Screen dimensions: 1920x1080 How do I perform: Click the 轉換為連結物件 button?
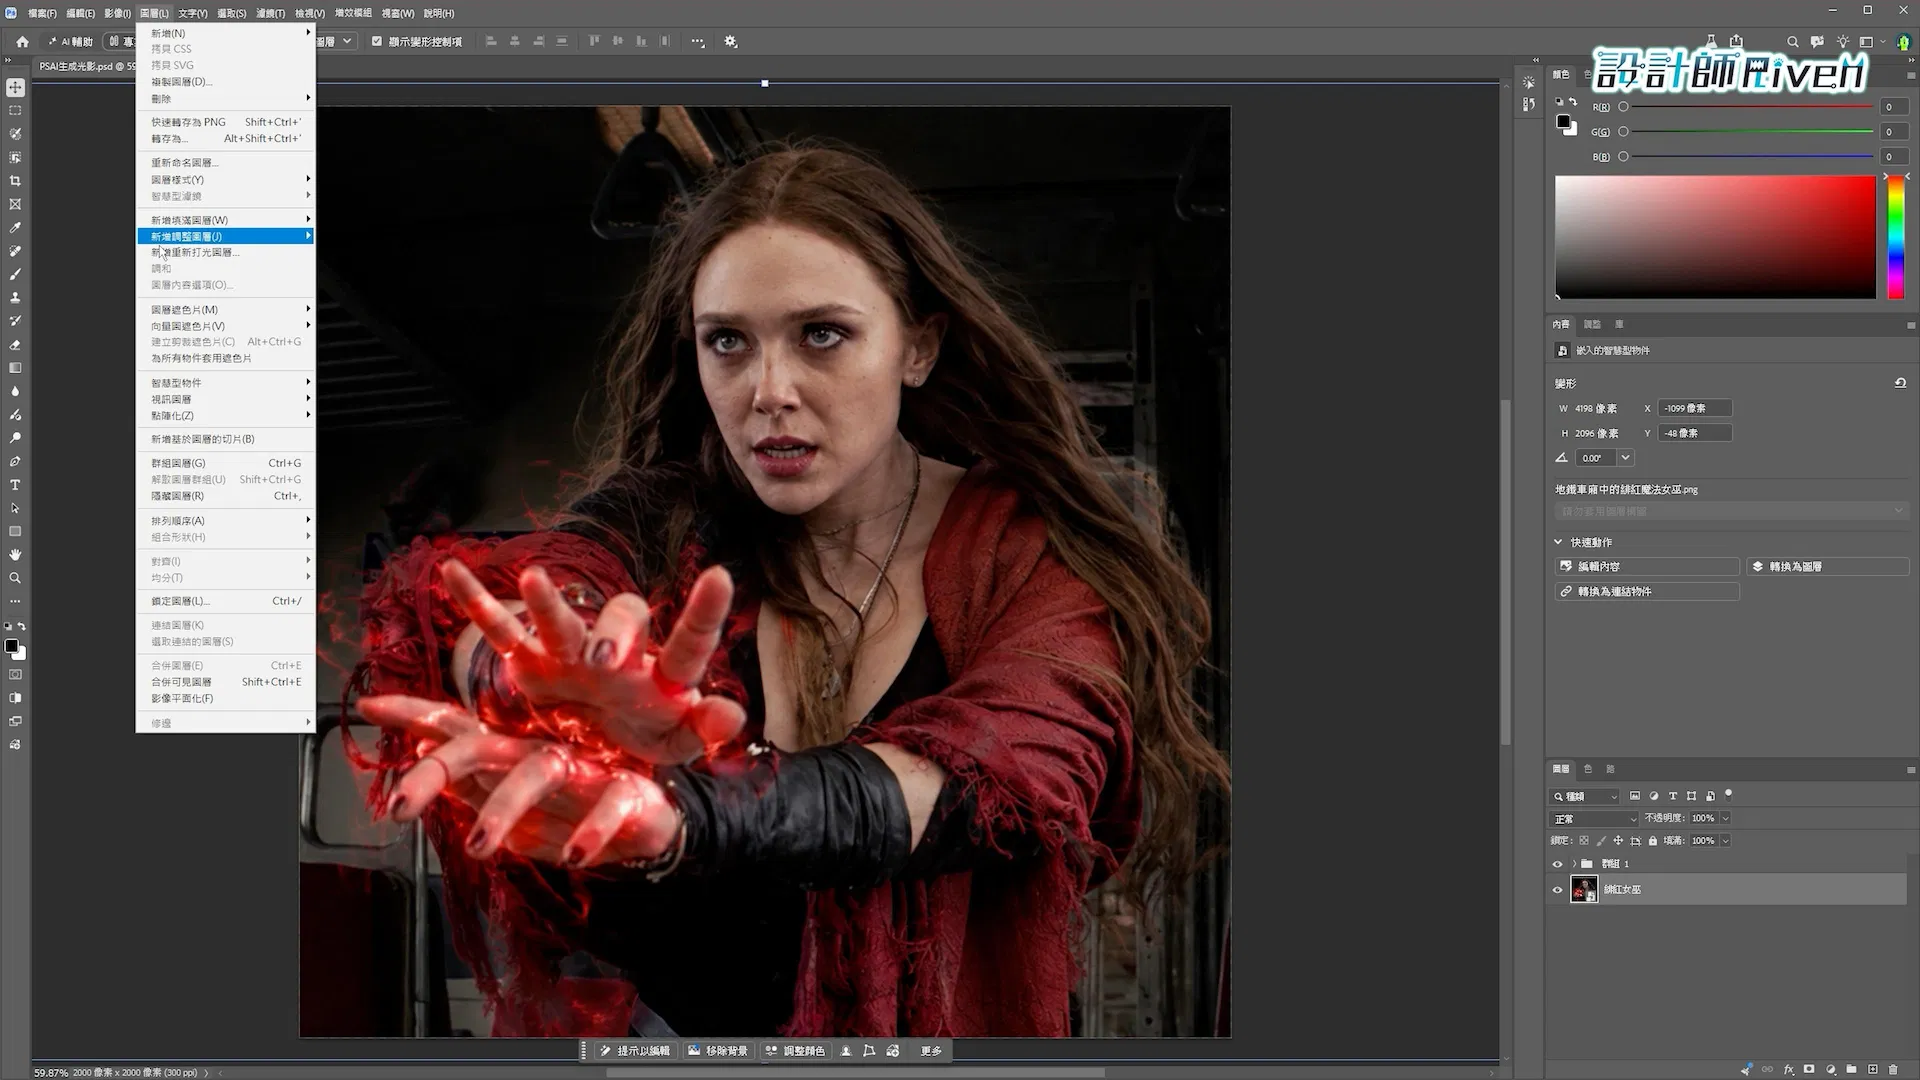[x=1647, y=592]
